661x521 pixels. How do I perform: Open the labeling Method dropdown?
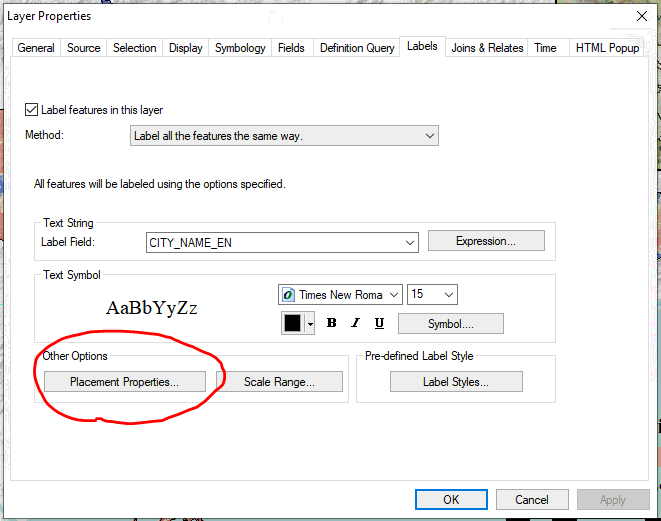coord(284,136)
